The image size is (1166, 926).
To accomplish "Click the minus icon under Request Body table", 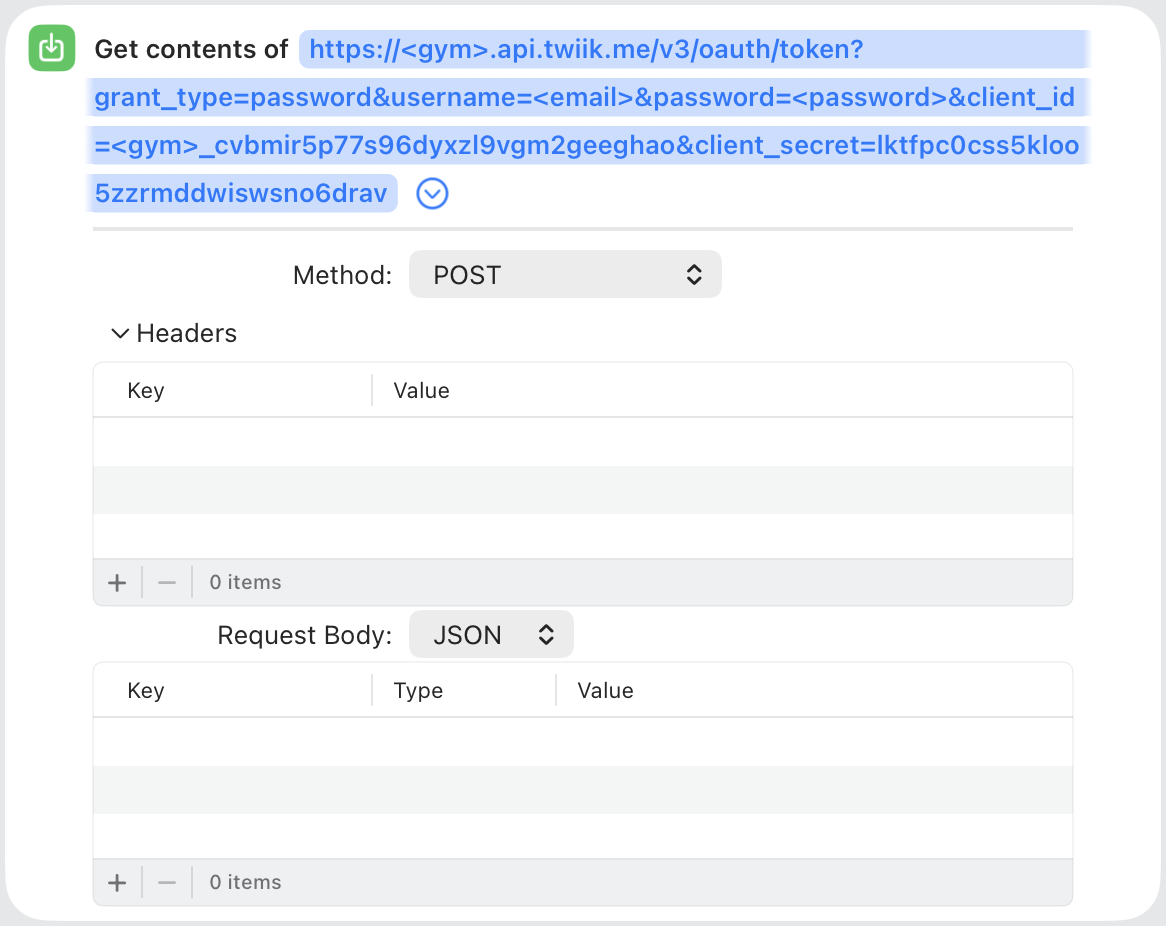I will coord(166,882).
